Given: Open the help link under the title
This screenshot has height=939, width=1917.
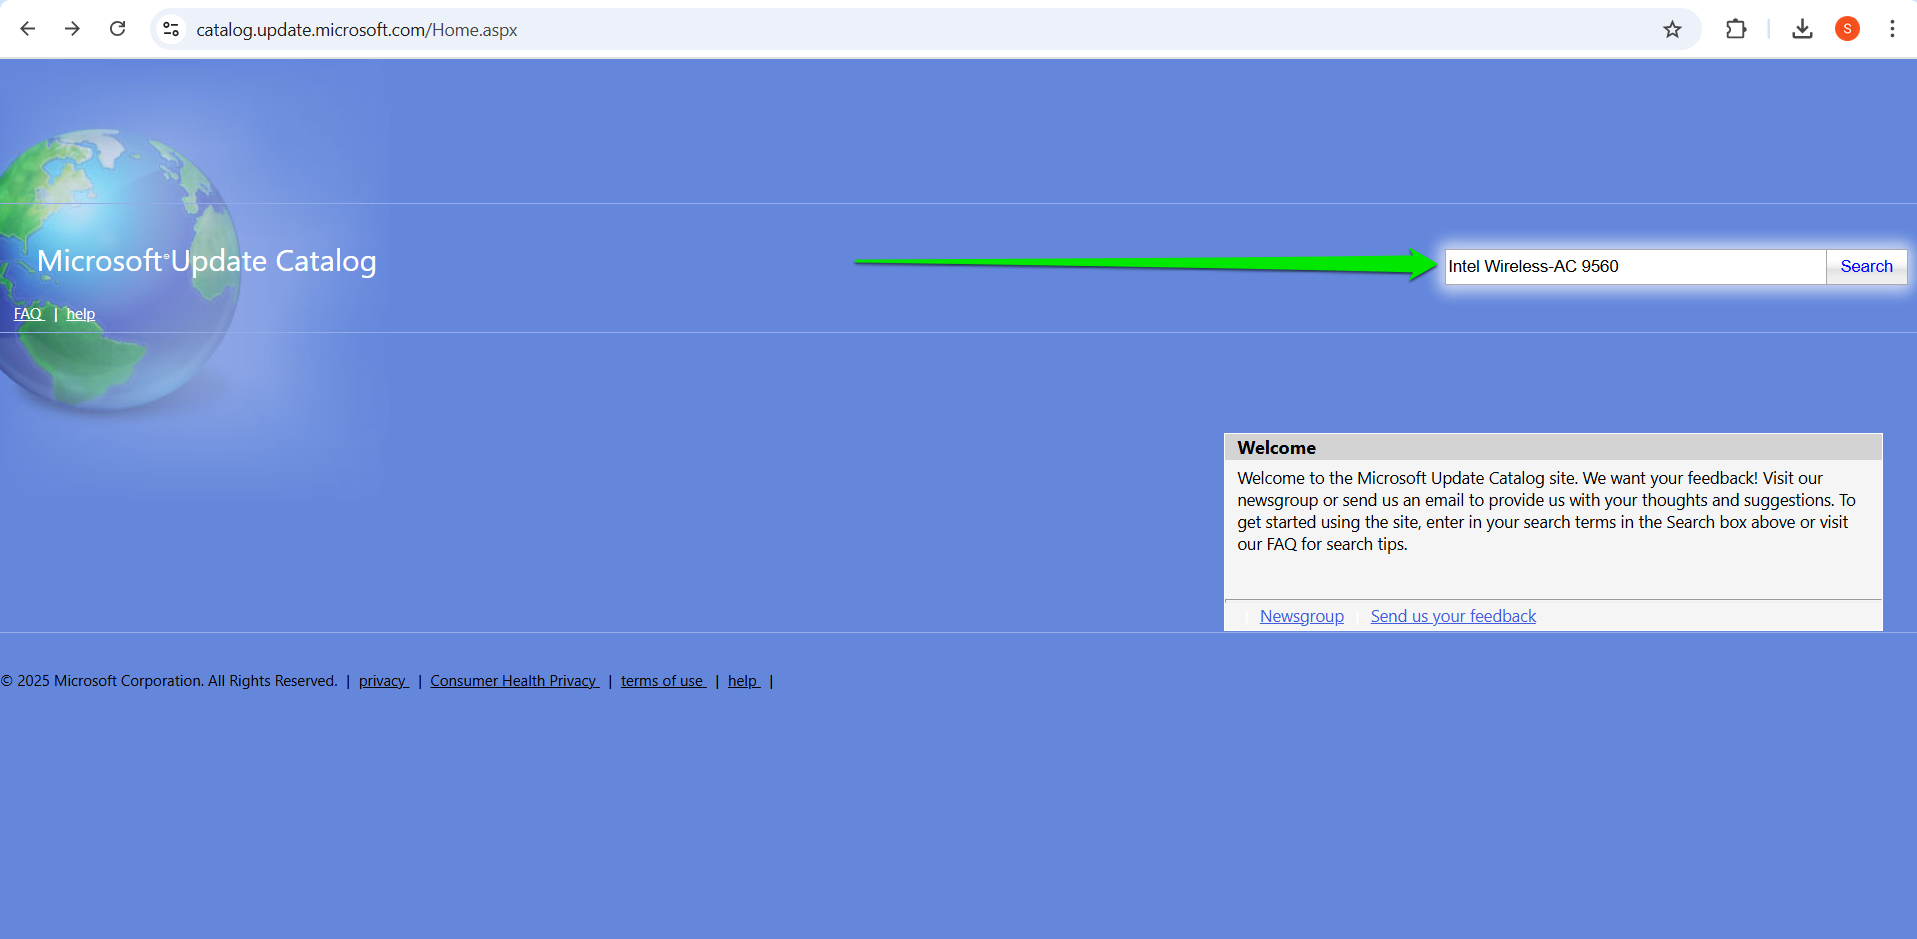Looking at the screenshot, I should tap(81, 314).
